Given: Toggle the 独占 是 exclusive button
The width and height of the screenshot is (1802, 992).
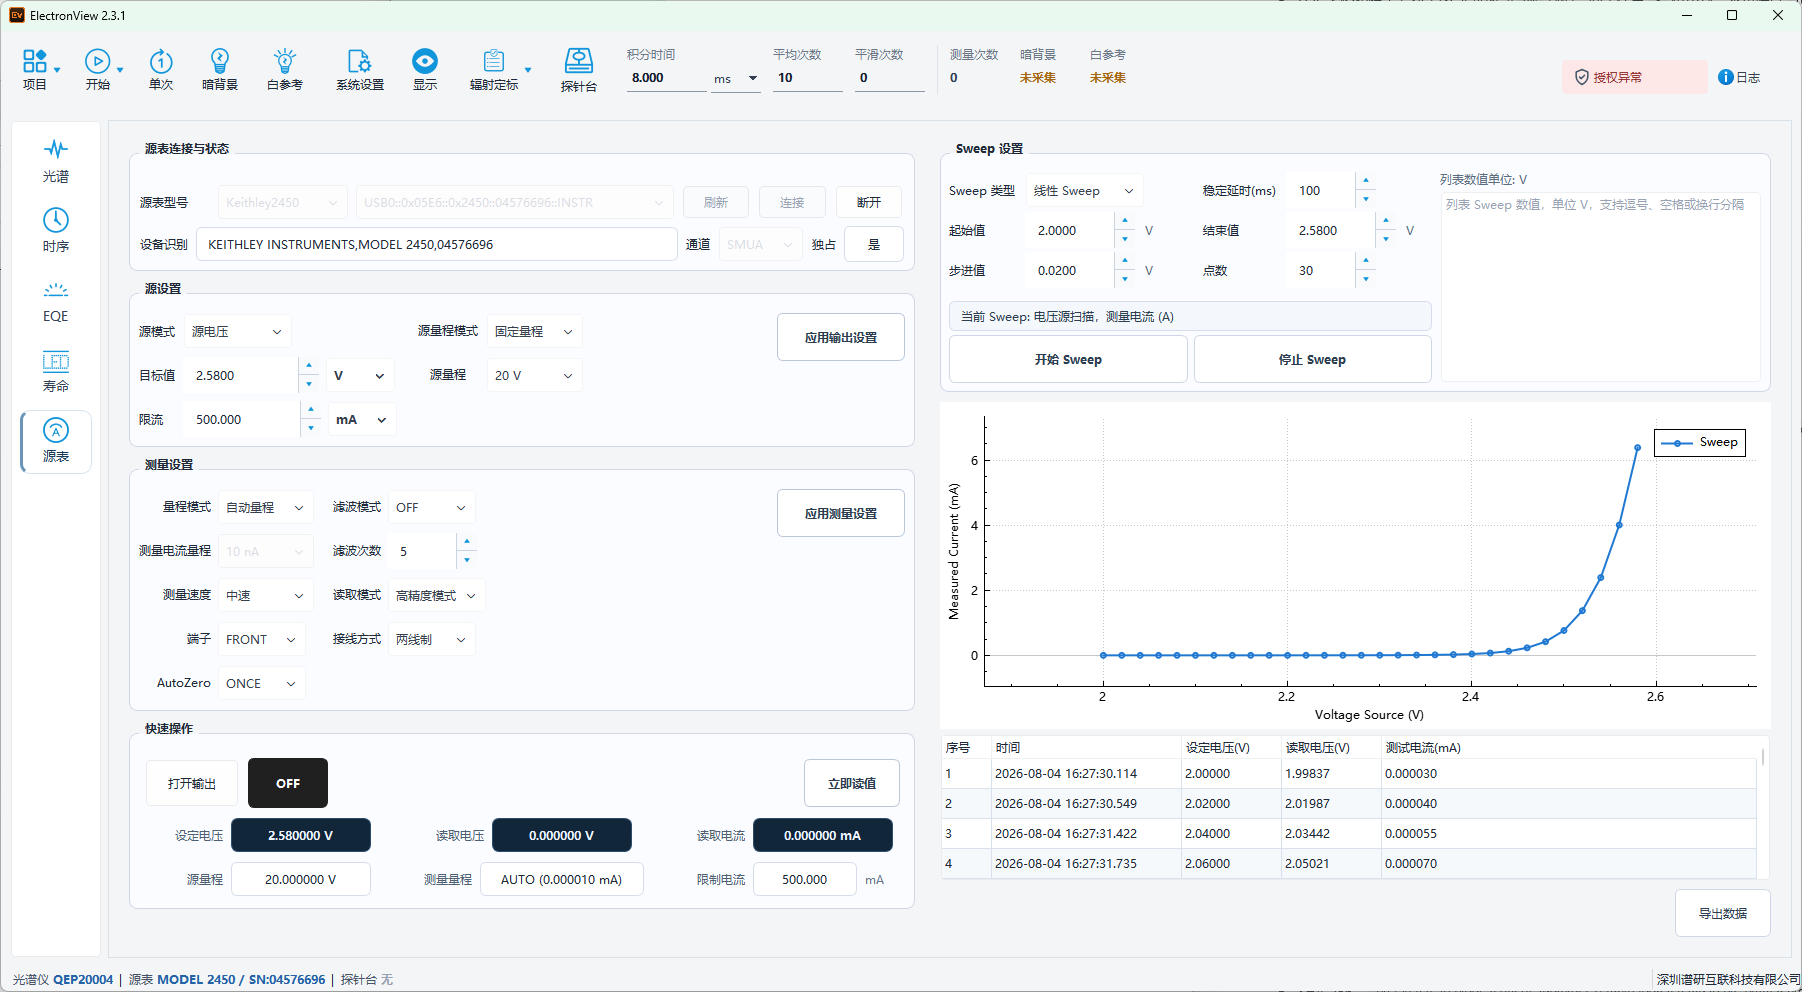Looking at the screenshot, I should click(874, 244).
